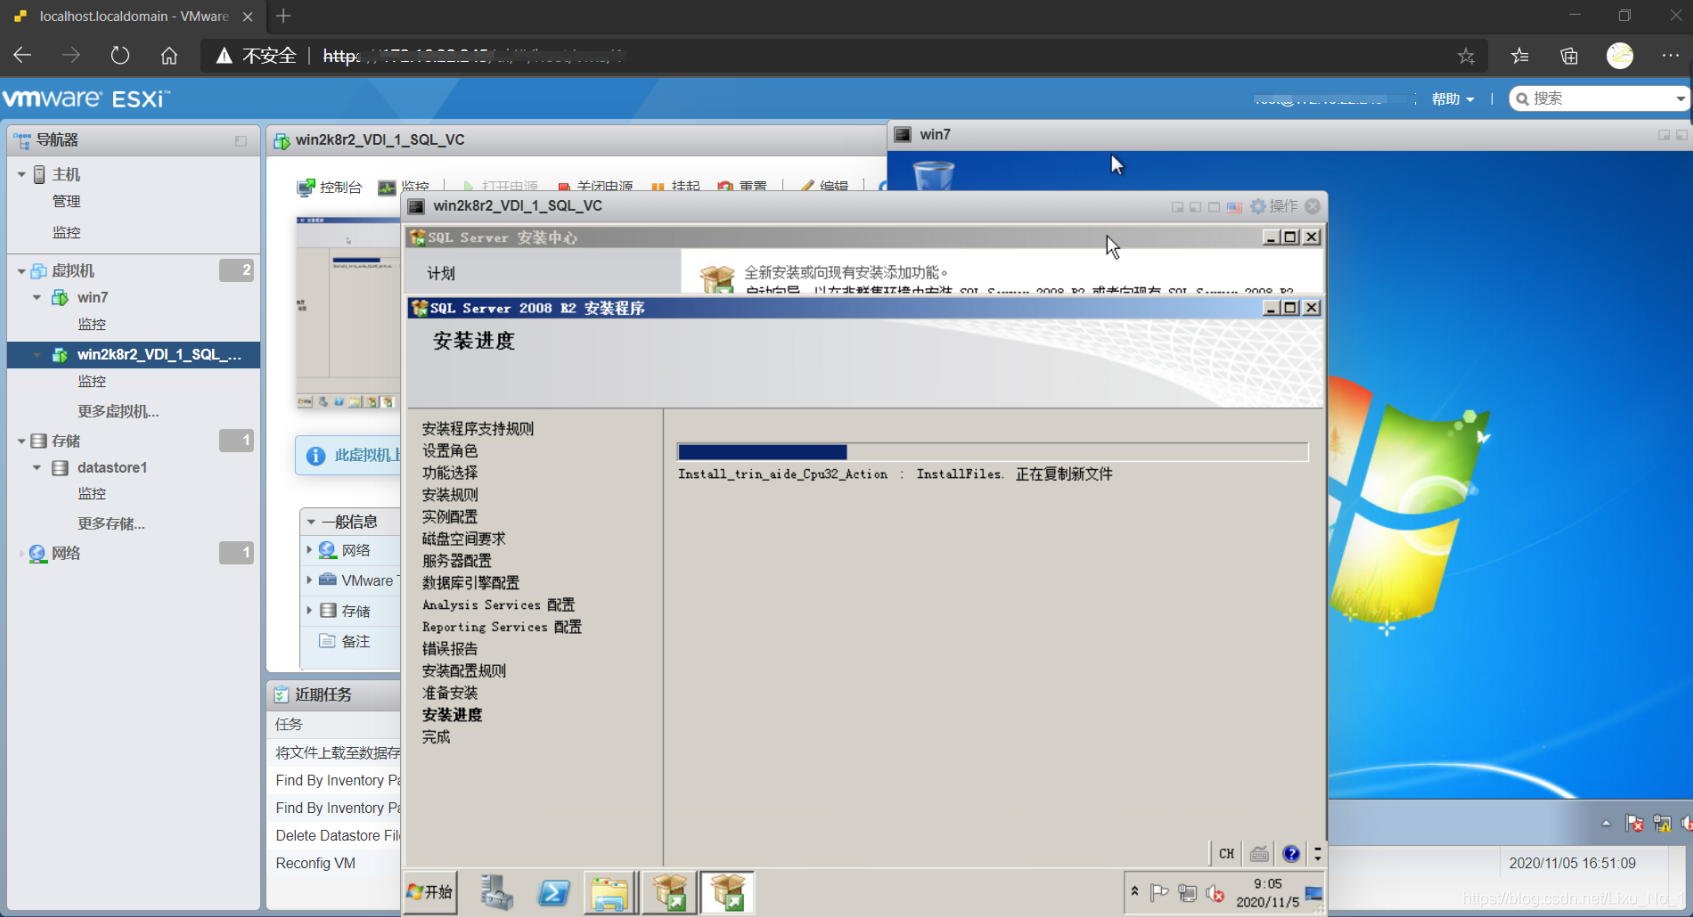Open 管理 under 主机

click(x=66, y=201)
